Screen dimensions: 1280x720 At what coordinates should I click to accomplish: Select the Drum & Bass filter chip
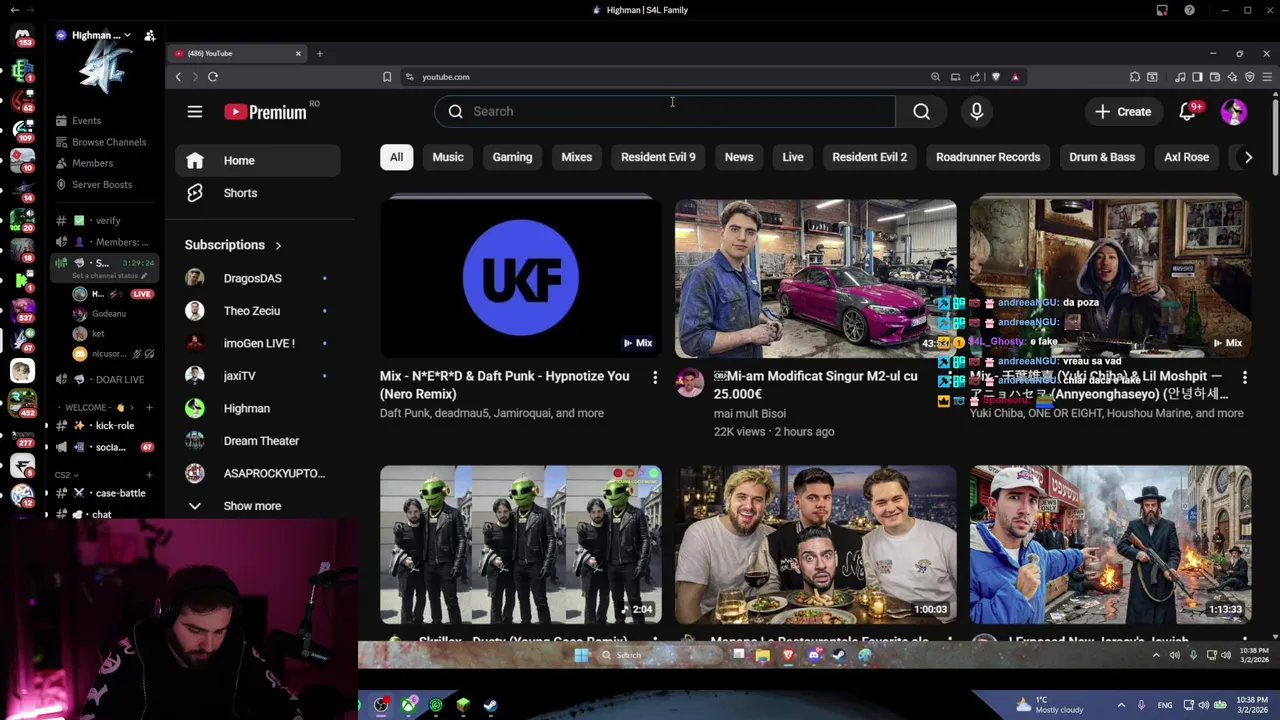pos(1102,157)
